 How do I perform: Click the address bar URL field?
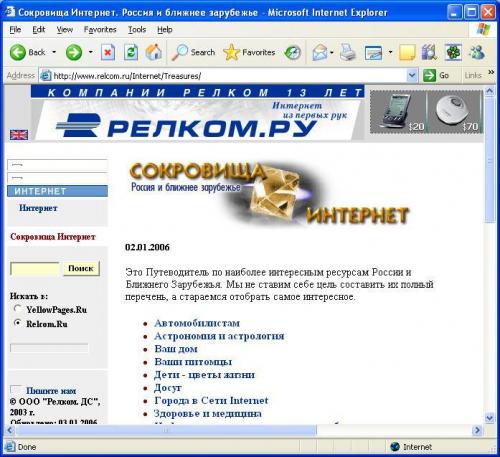(x=223, y=76)
